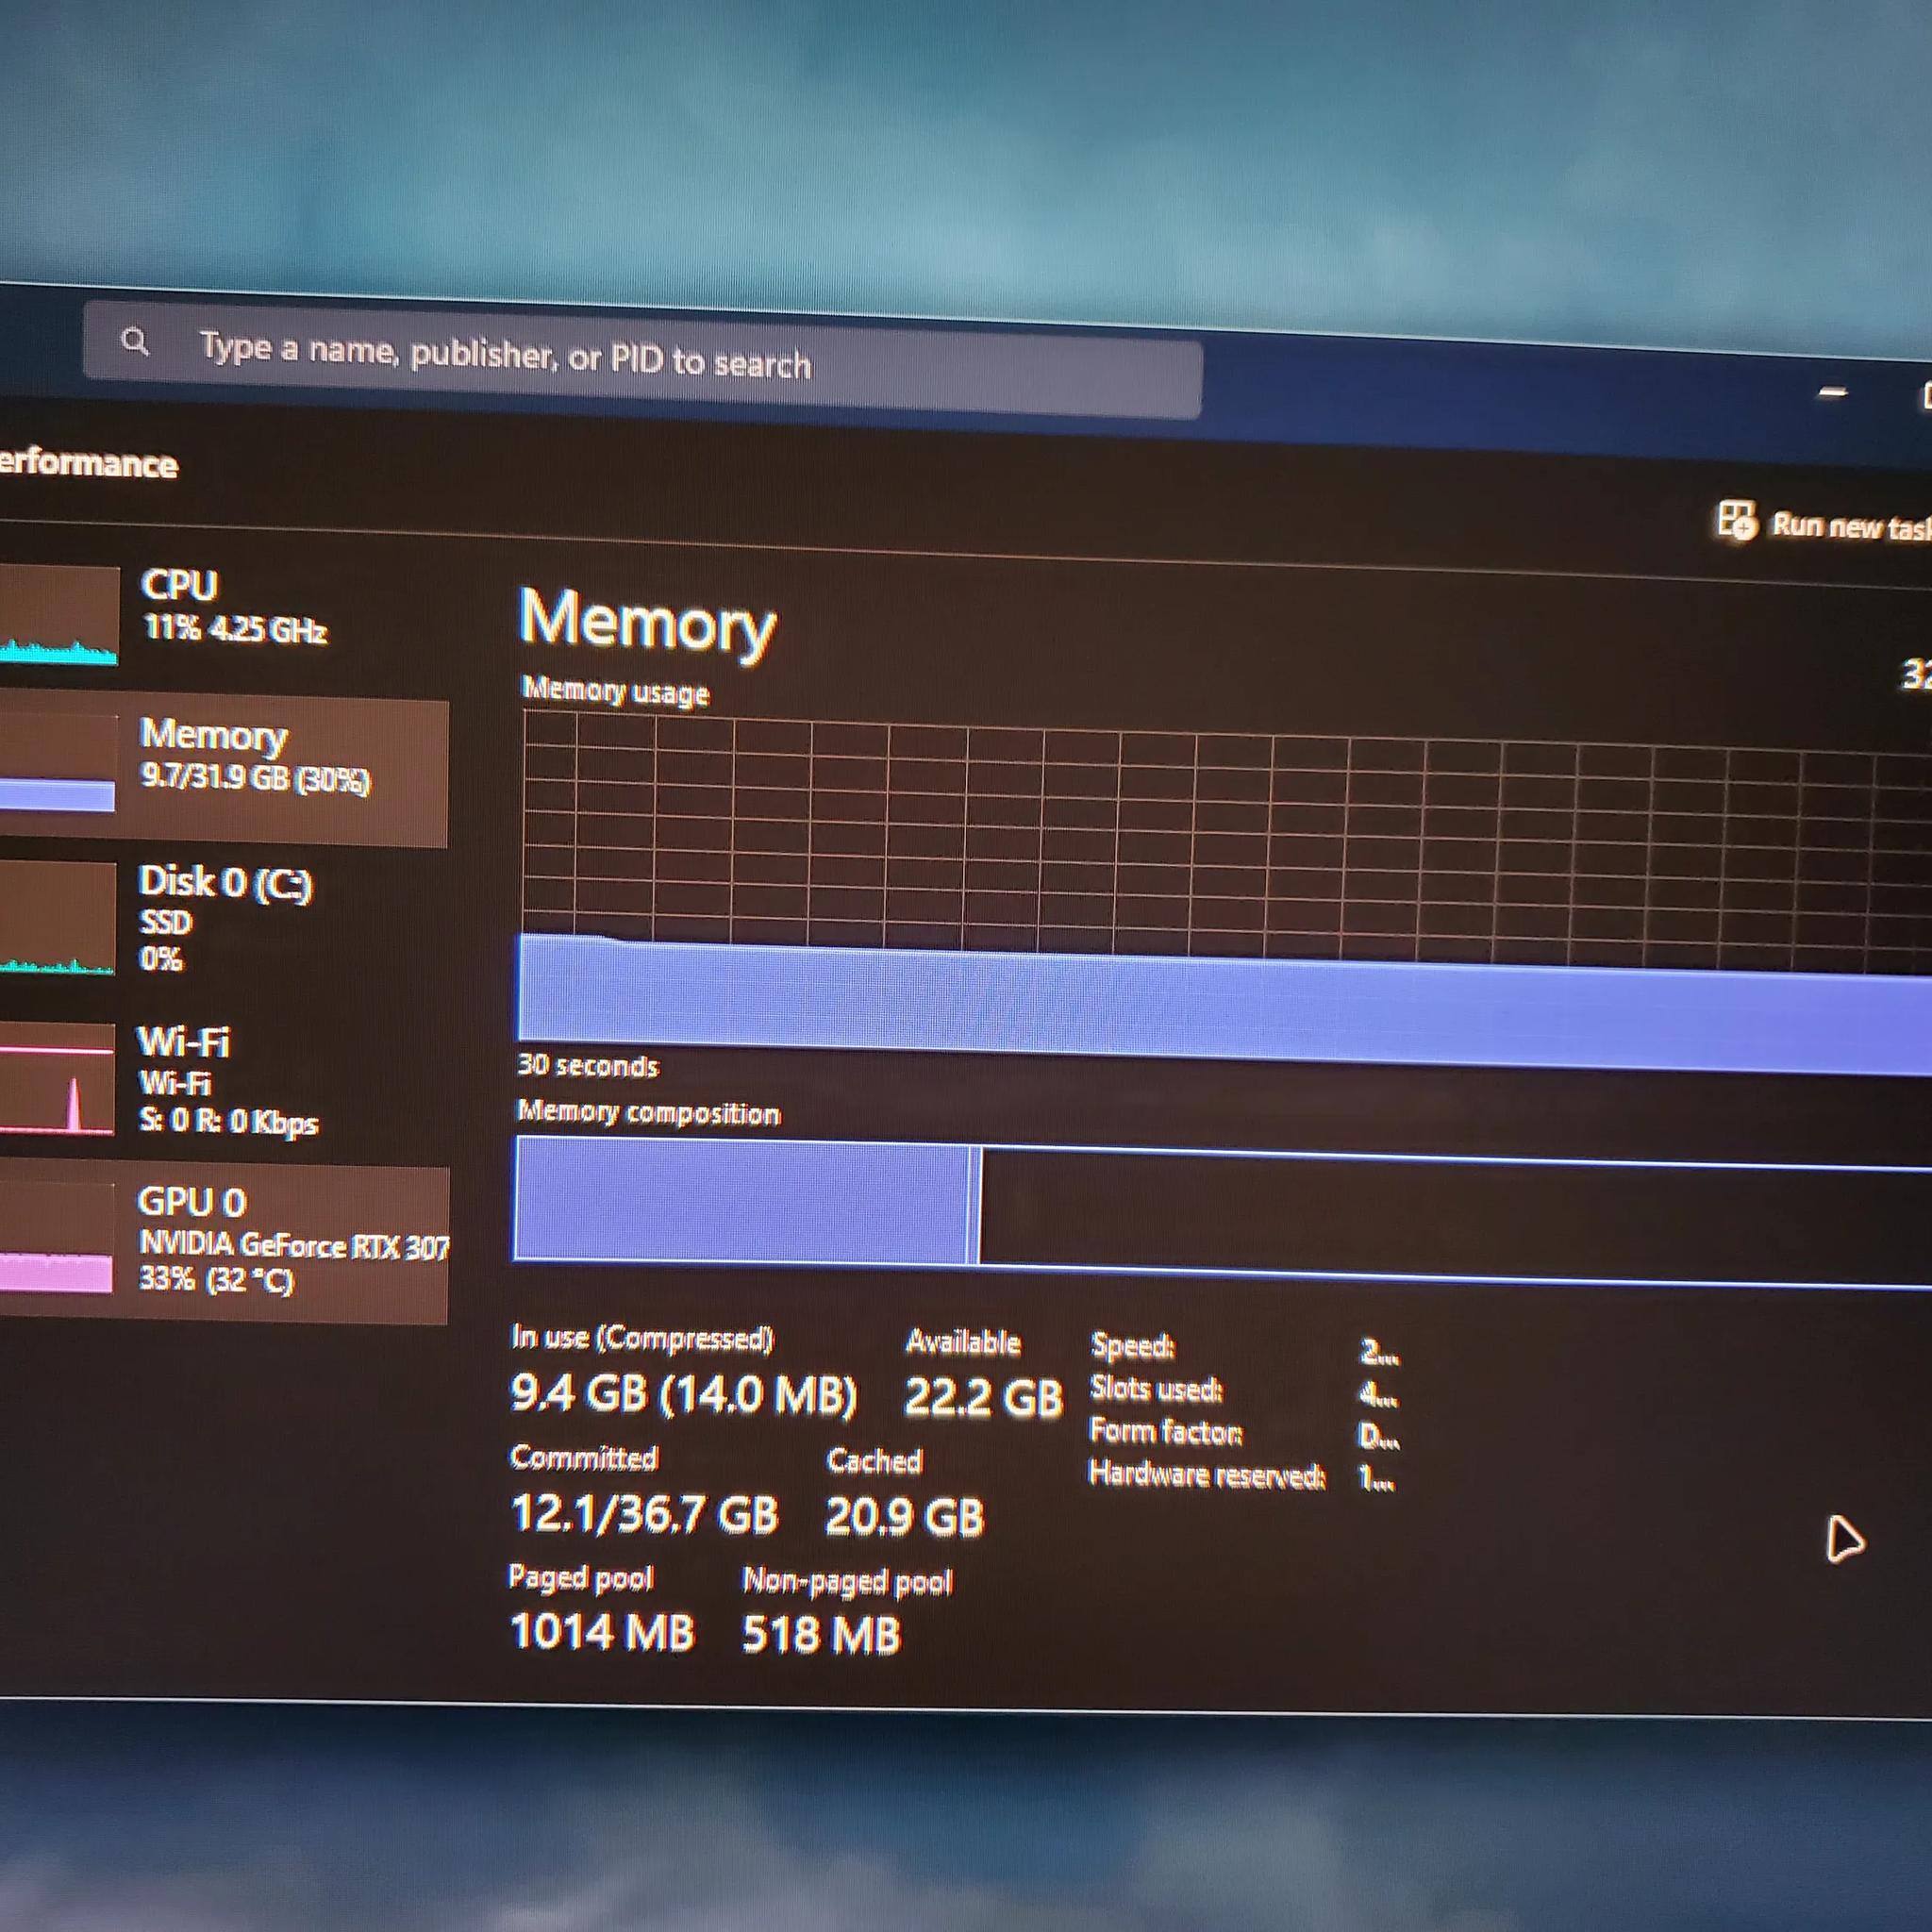
Task: Click the 'Cached' label
Action: click(874, 1461)
